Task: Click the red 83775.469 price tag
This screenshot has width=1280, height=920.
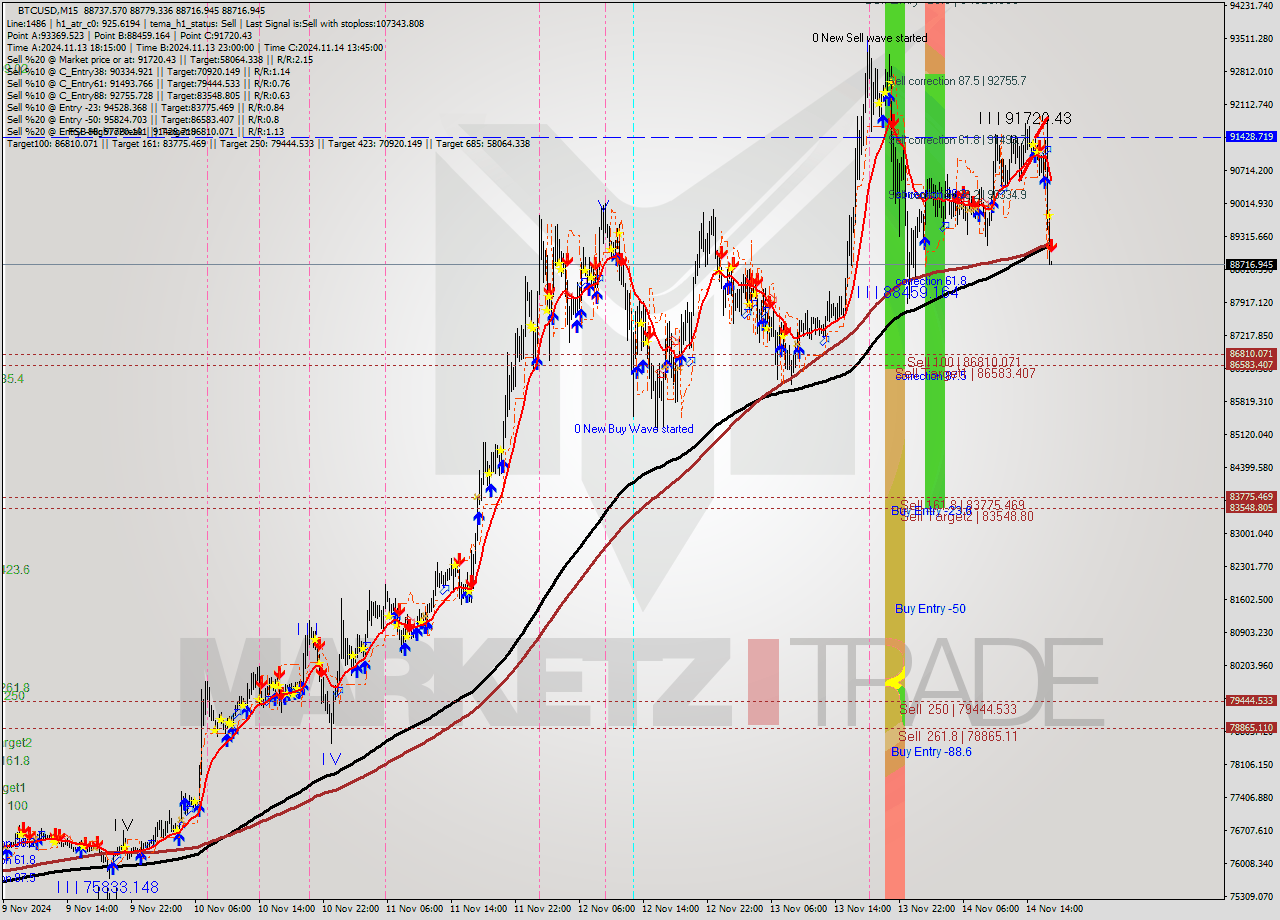Action: click(1251, 497)
